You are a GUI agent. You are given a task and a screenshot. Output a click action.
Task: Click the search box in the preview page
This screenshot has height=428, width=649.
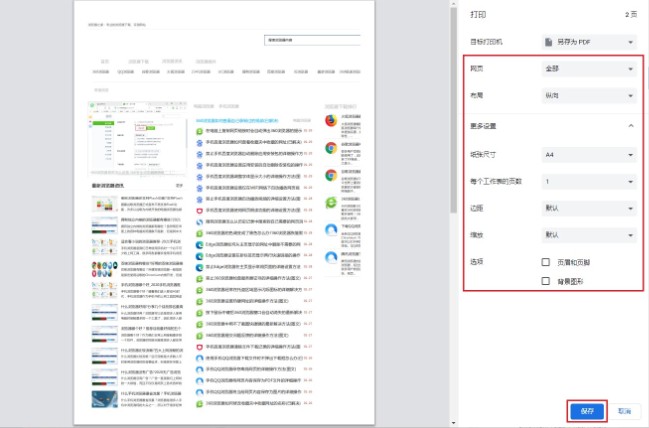[312, 40]
